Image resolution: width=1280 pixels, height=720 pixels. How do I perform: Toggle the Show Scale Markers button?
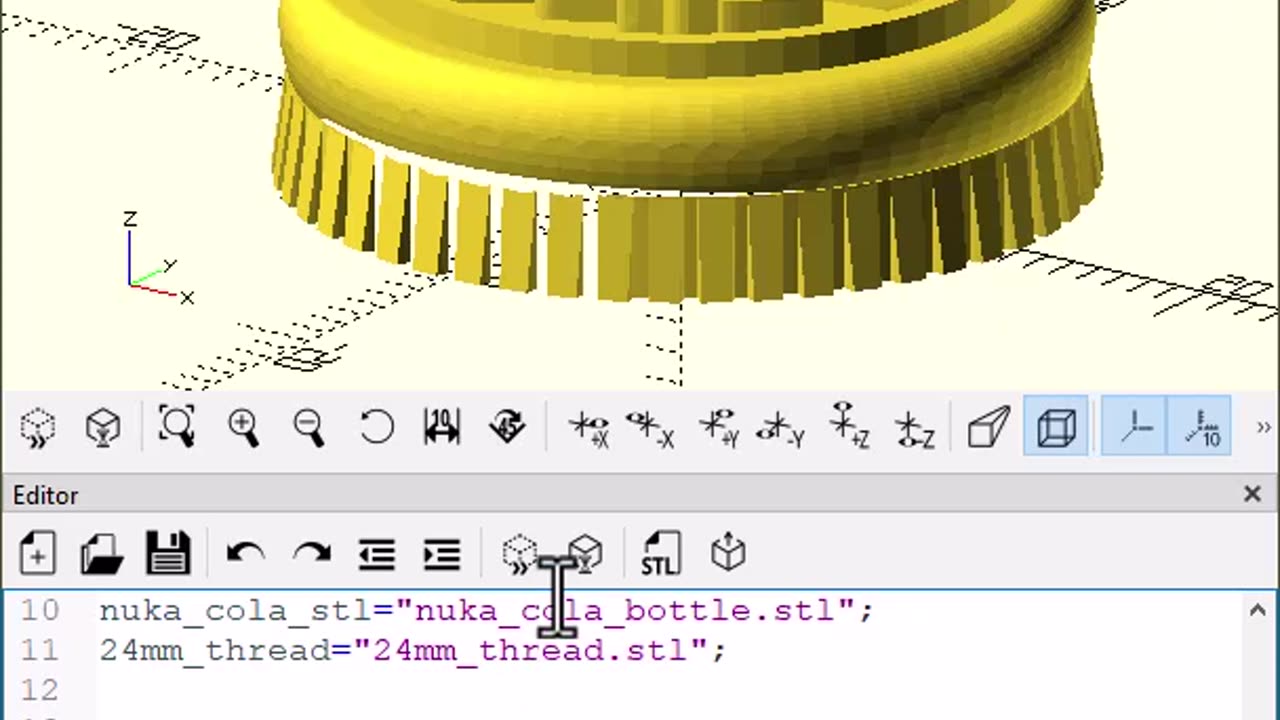(1198, 428)
